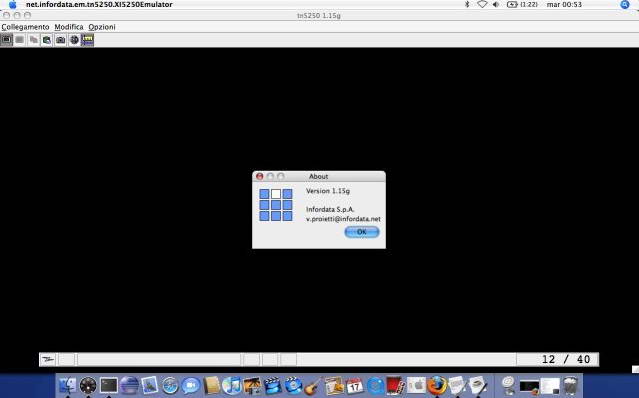Open iMovie from the Dock
639x398 pixels.
click(273, 385)
